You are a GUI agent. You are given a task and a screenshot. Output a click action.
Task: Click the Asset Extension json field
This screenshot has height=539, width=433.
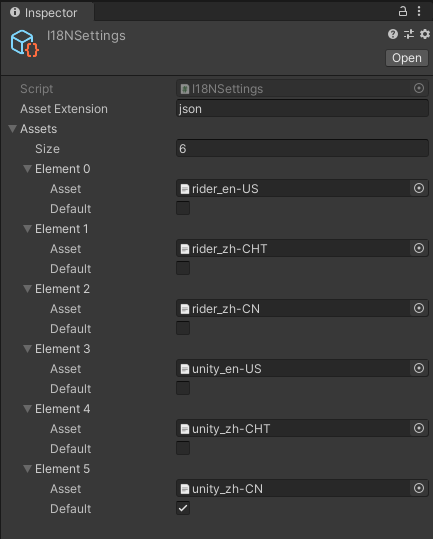tap(302, 109)
